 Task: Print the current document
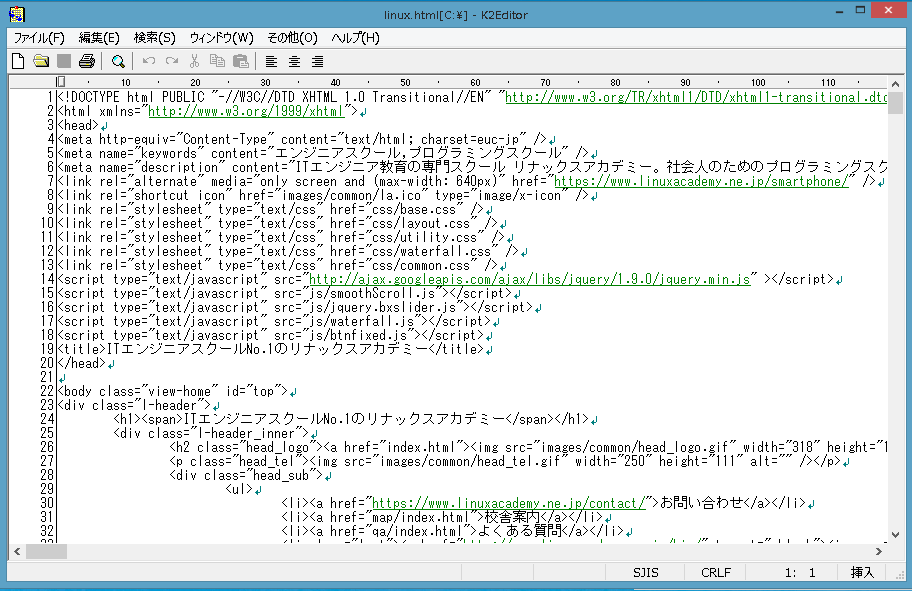[x=85, y=60]
